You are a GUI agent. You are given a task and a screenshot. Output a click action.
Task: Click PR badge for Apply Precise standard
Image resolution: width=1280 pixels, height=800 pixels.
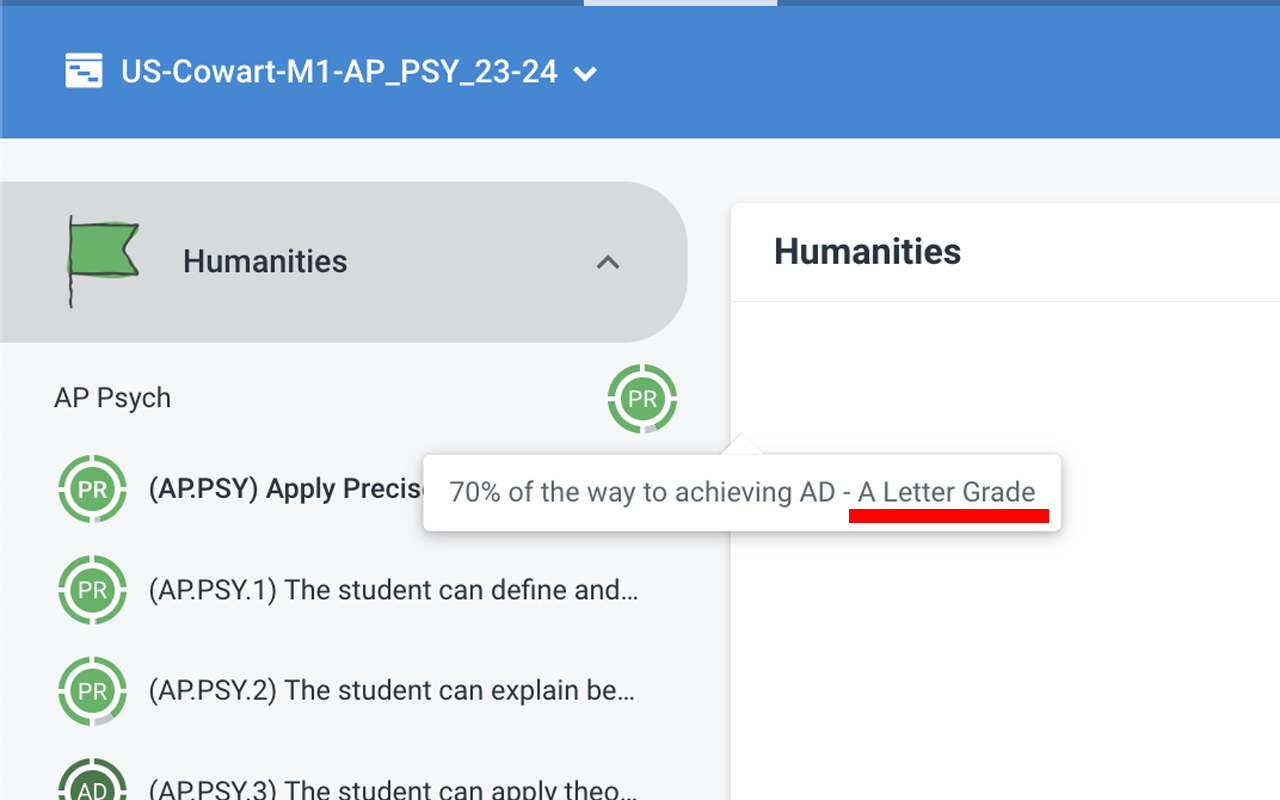(92, 490)
